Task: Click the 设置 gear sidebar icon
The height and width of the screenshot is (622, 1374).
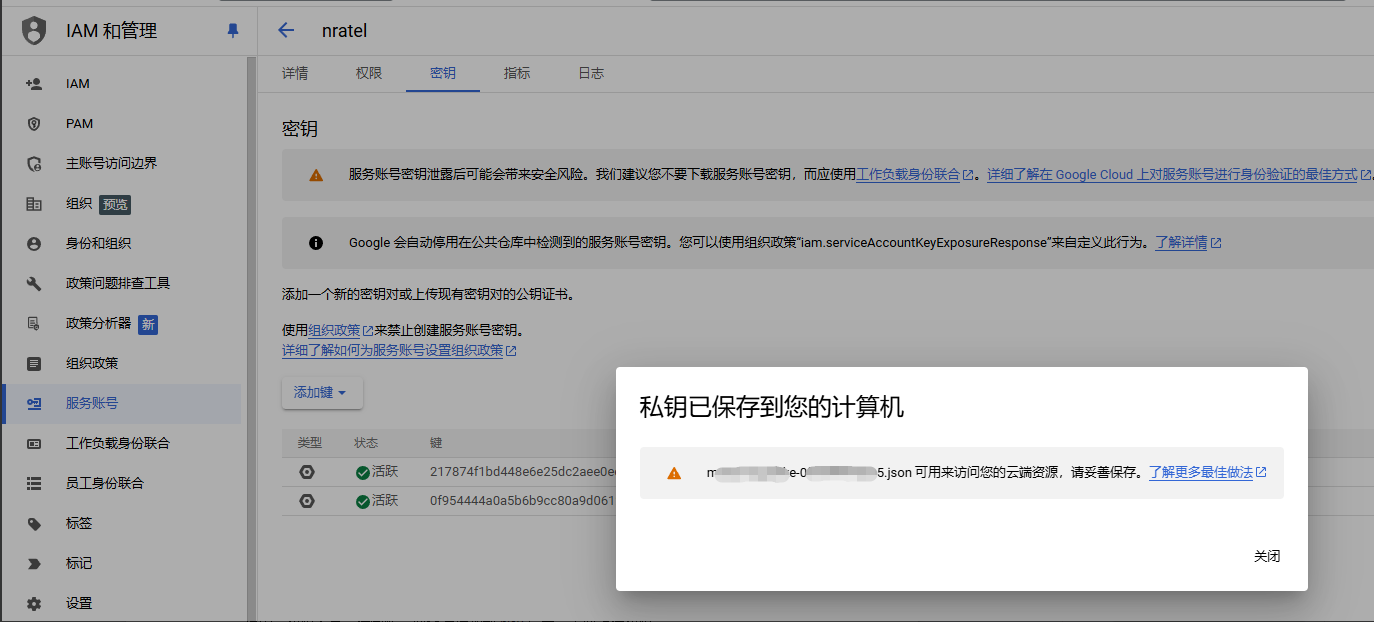Action: (34, 604)
